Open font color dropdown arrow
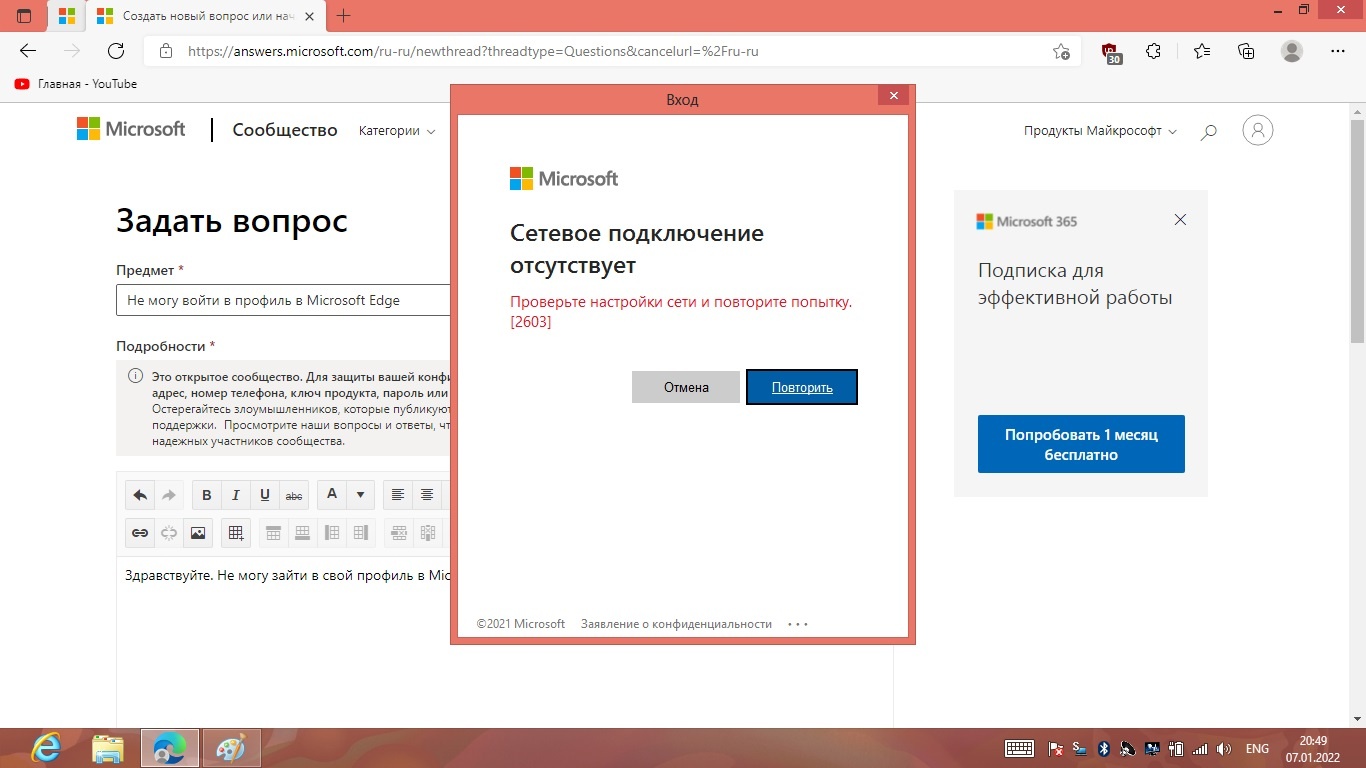 pos(360,495)
